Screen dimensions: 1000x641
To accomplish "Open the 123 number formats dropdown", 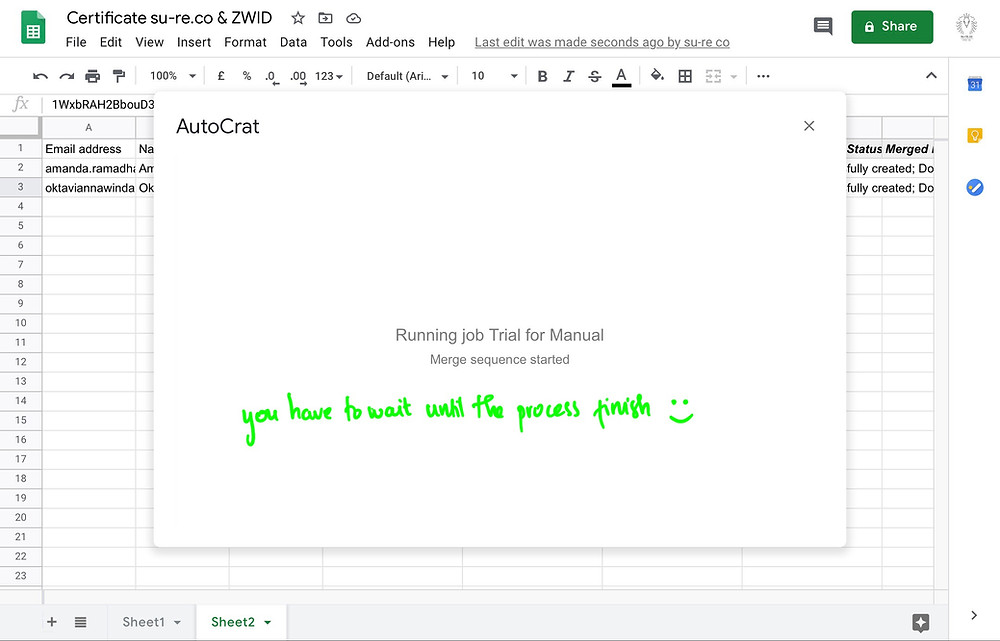I will click(328, 76).
